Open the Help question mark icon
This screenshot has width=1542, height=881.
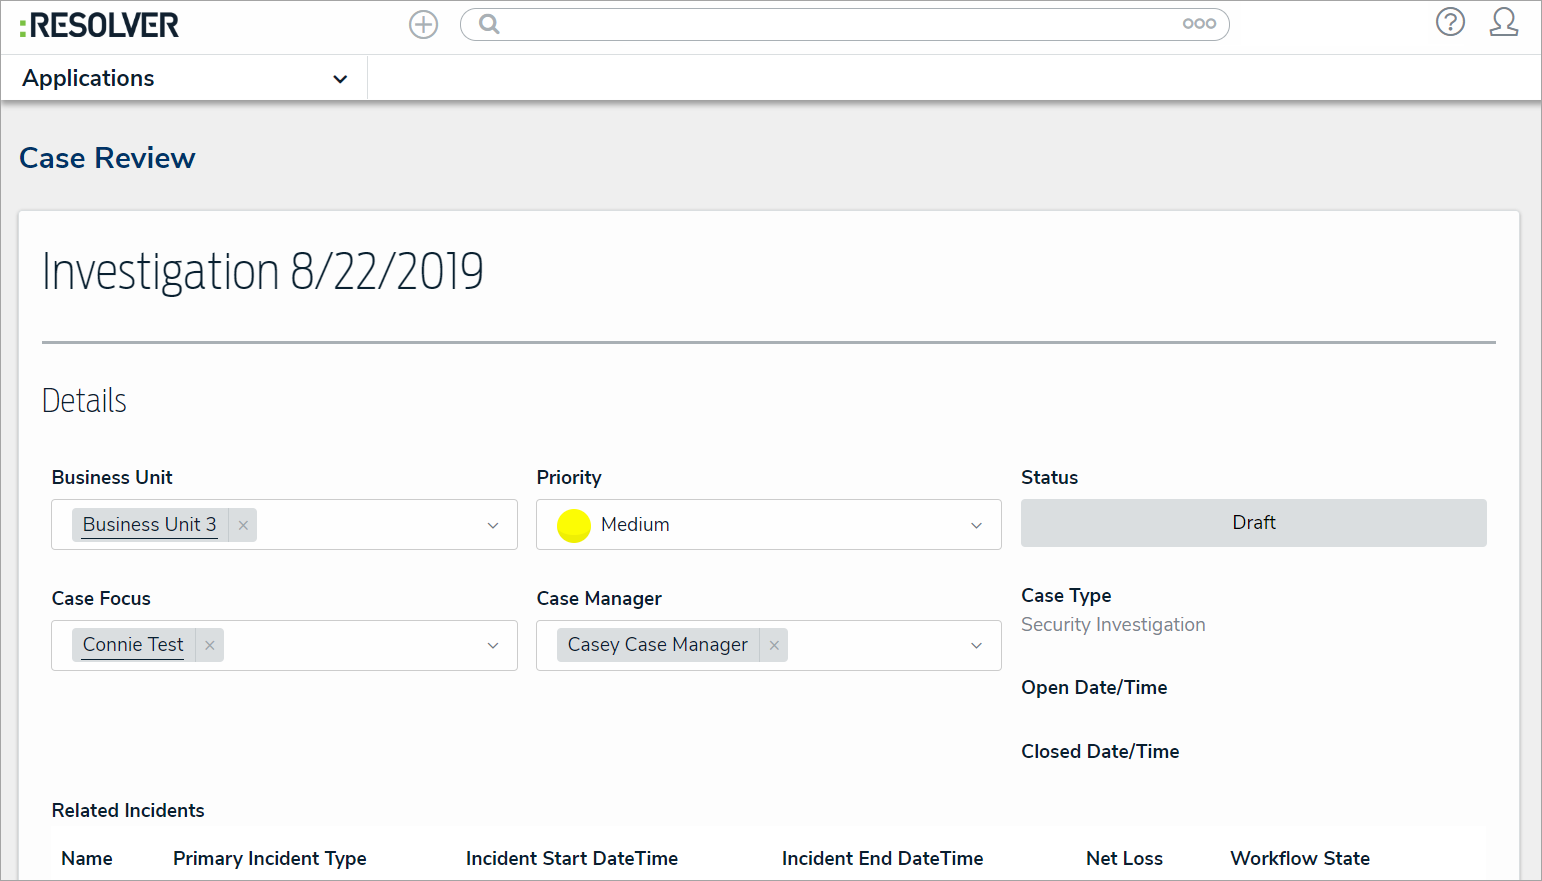point(1450,22)
